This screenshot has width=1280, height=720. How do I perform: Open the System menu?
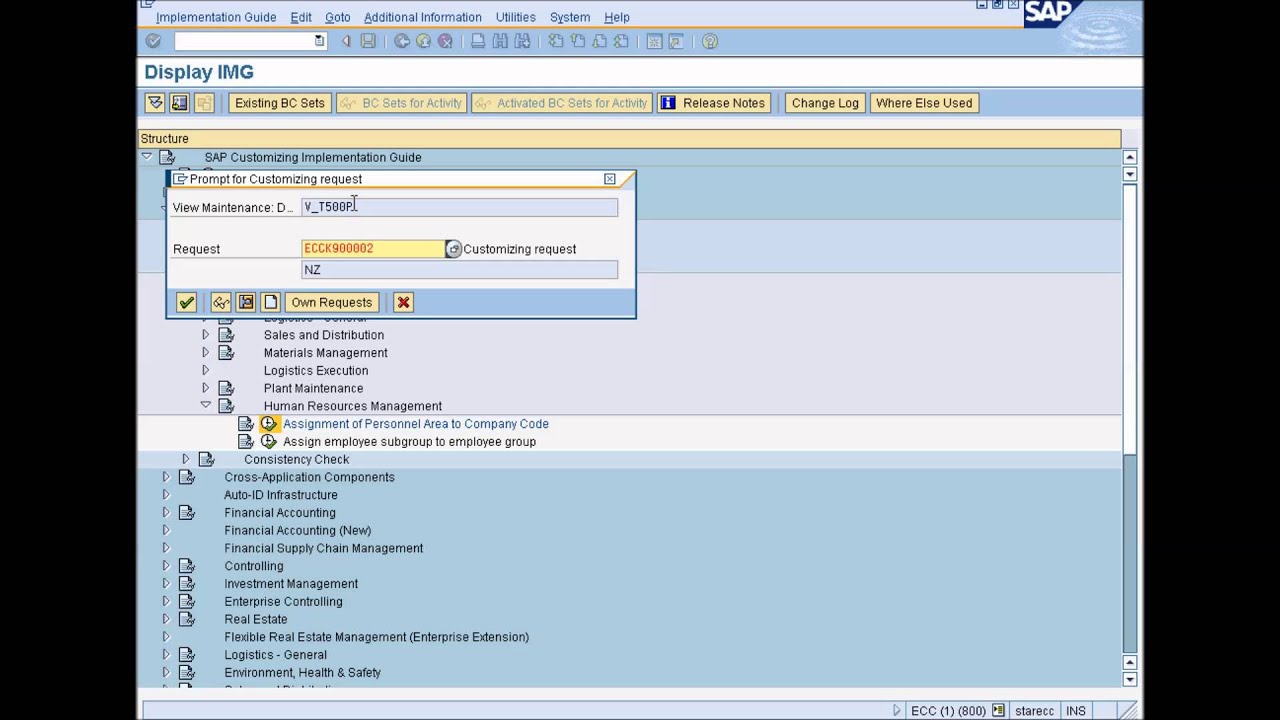coord(570,17)
